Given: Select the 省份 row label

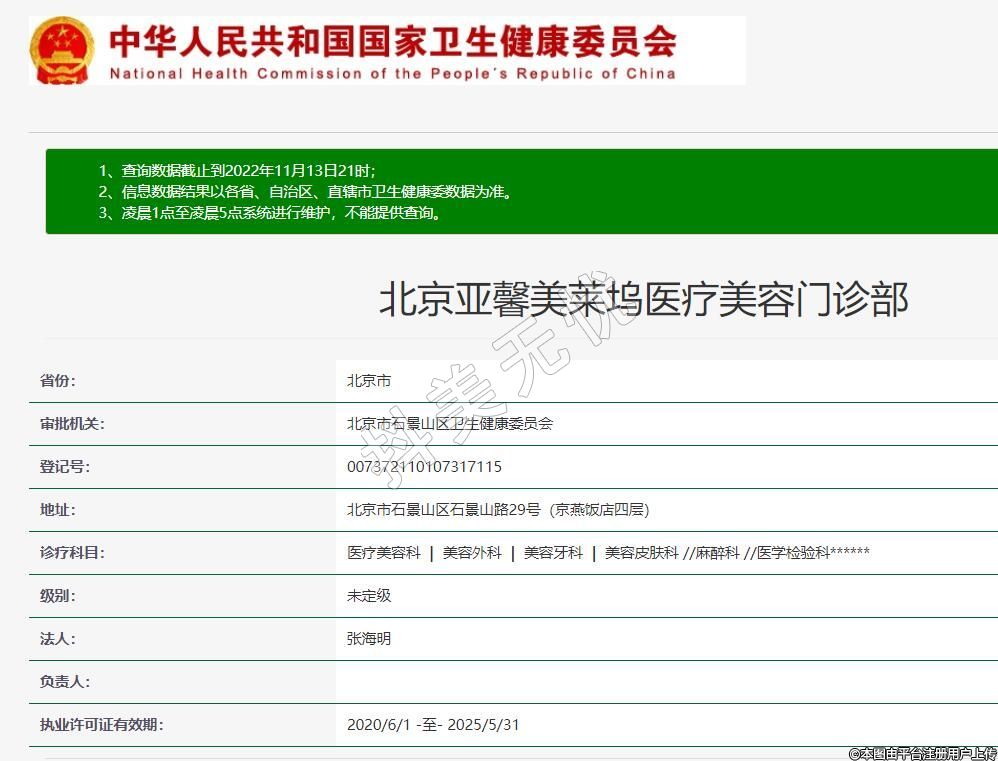Looking at the screenshot, I should point(58,381).
